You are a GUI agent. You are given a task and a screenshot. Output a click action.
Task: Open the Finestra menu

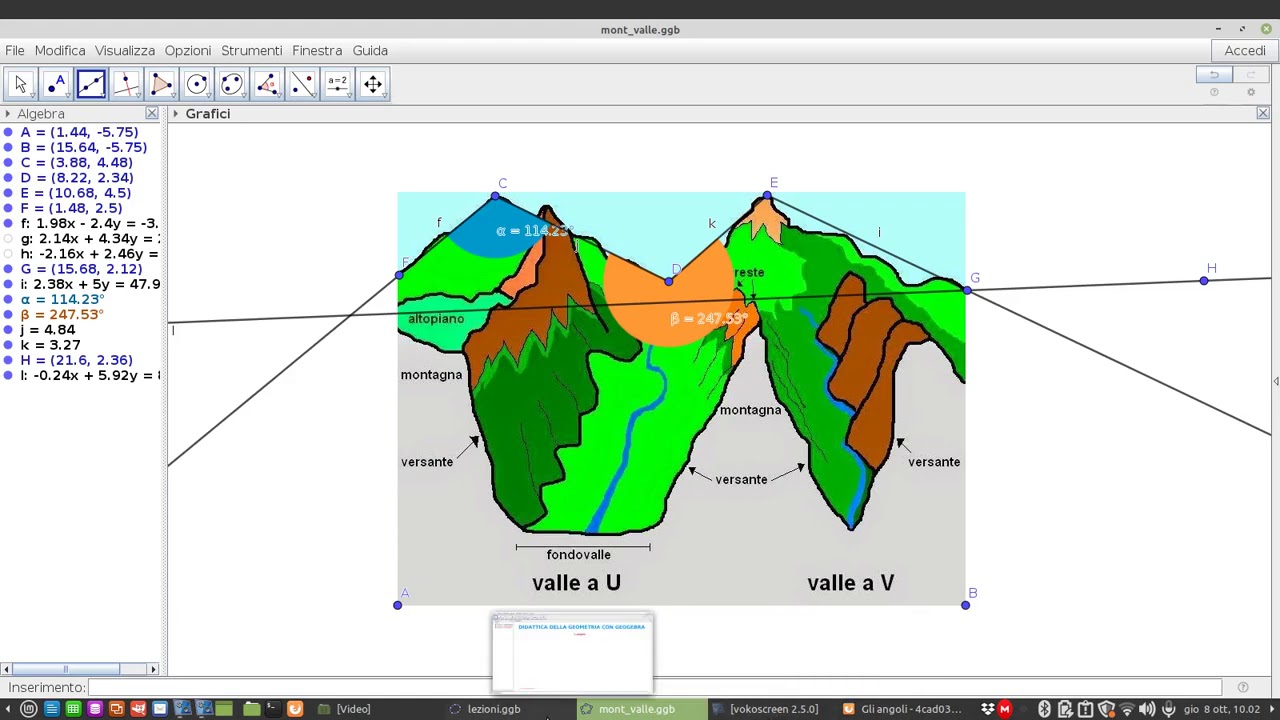pyautogui.click(x=317, y=50)
